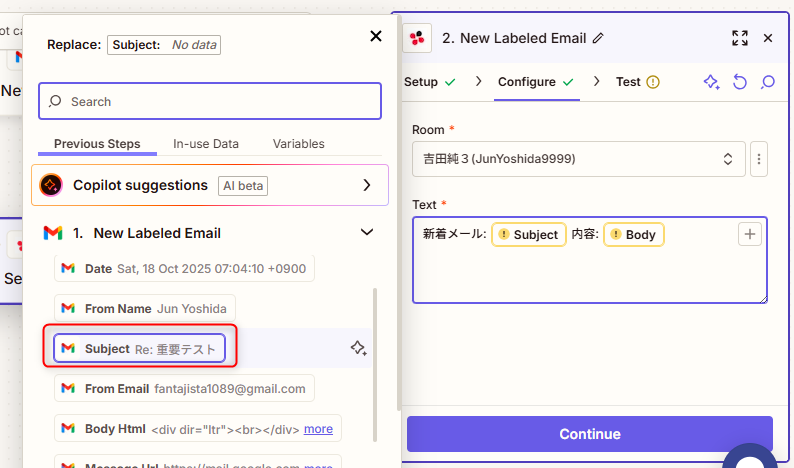Open the Test tab

[628, 82]
